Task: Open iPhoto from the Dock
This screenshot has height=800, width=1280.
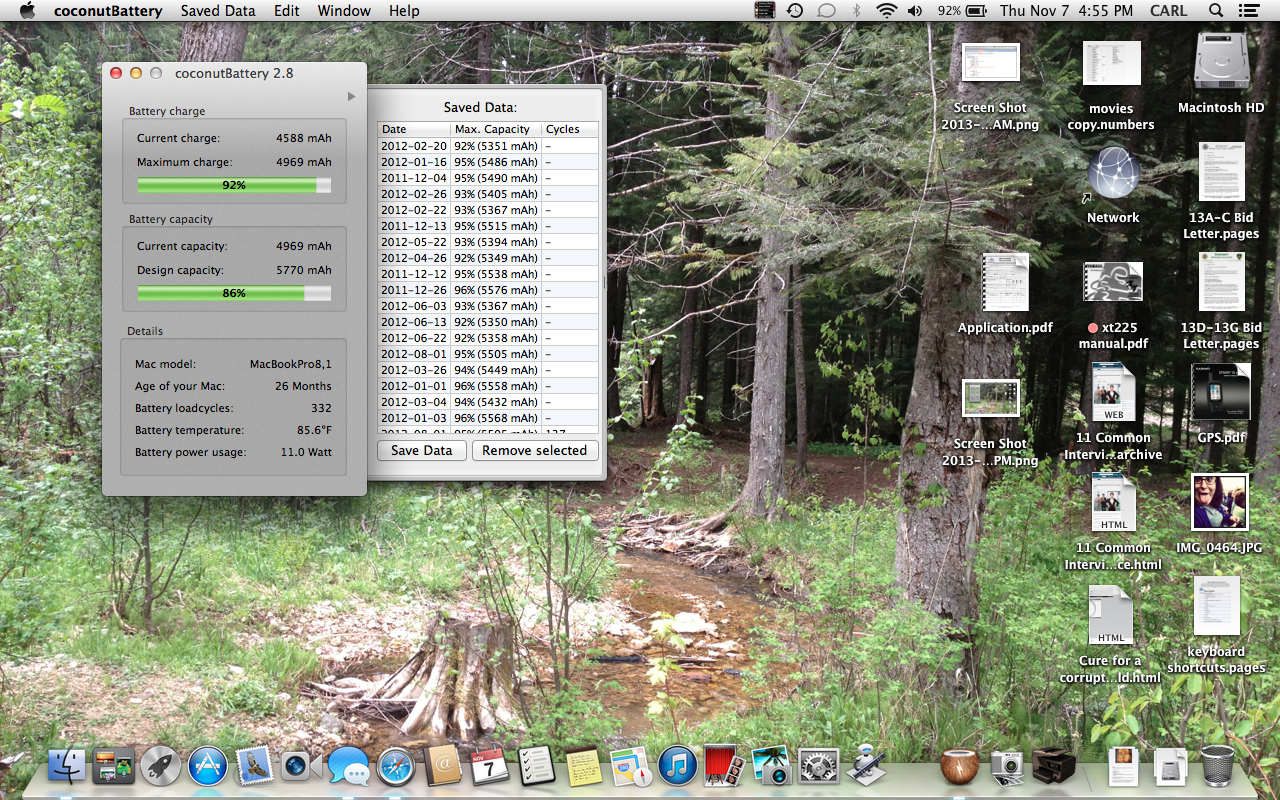Action: pyautogui.click(x=771, y=766)
